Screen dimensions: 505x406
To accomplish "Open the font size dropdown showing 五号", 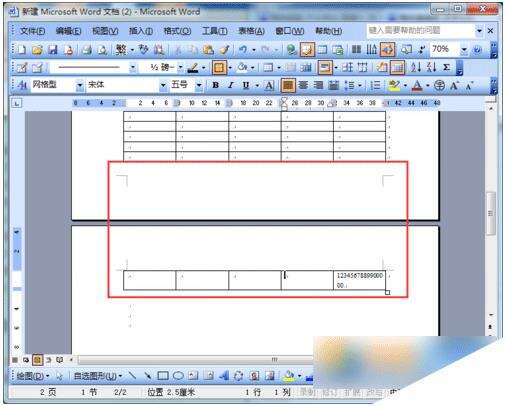I will point(199,86).
